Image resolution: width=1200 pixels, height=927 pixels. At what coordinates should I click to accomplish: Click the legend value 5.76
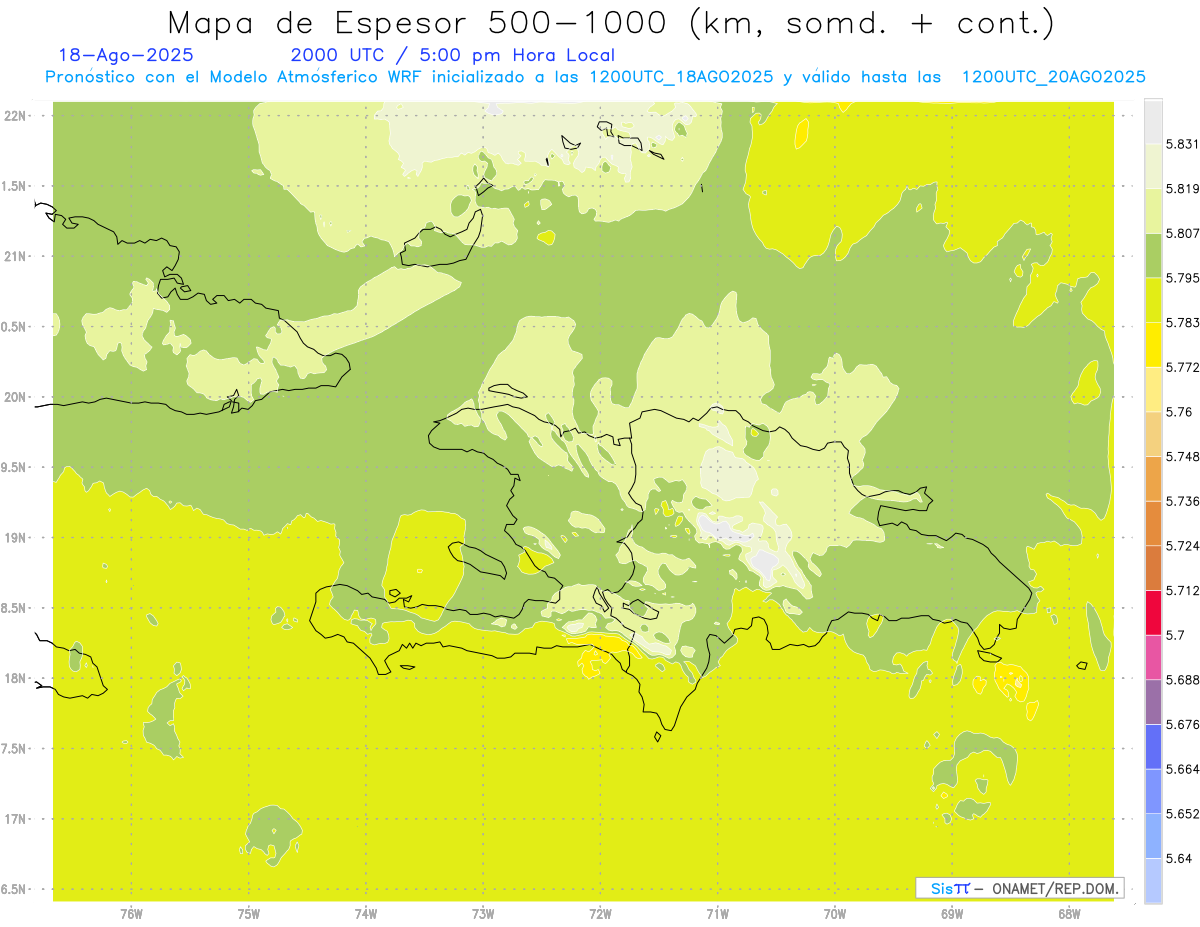click(x=1179, y=412)
